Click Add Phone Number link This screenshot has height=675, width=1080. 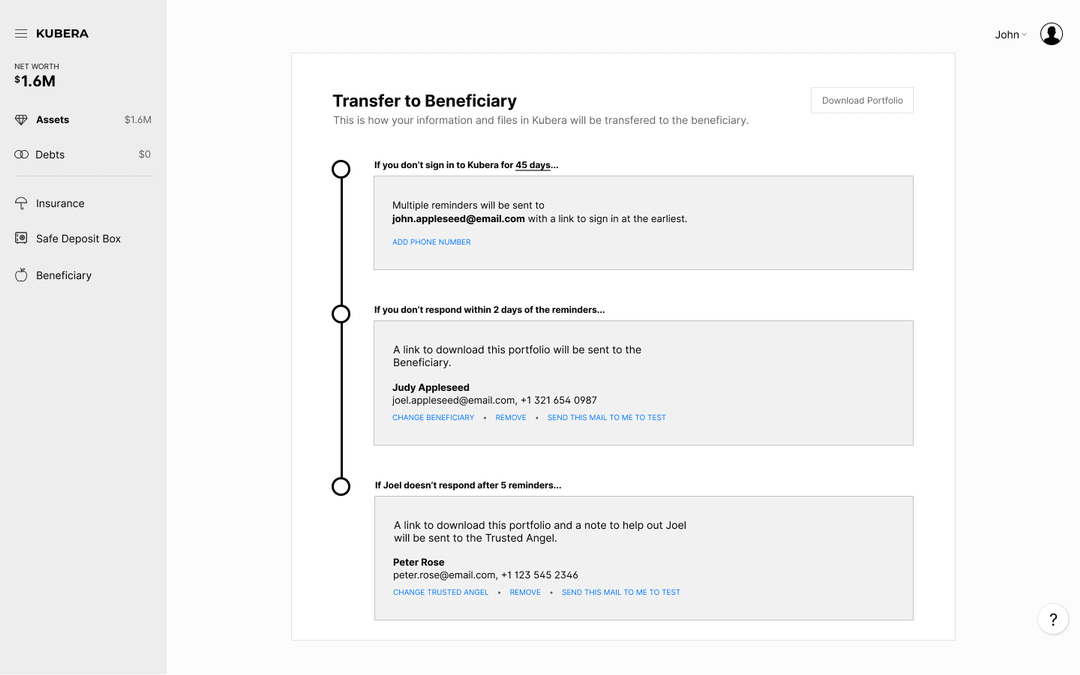click(x=431, y=242)
